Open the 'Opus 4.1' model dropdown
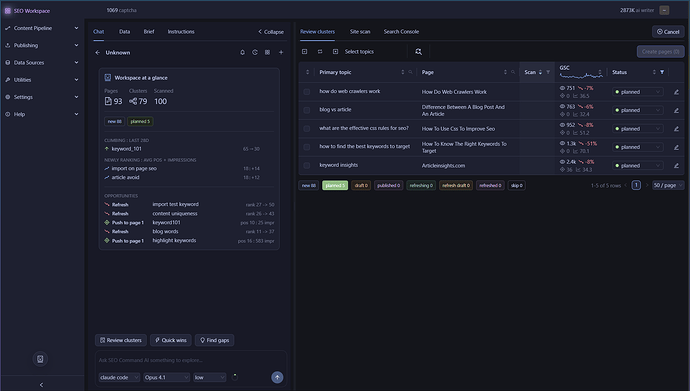Image resolution: width=690 pixels, height=391 pixels. click(x=166, y=377)
